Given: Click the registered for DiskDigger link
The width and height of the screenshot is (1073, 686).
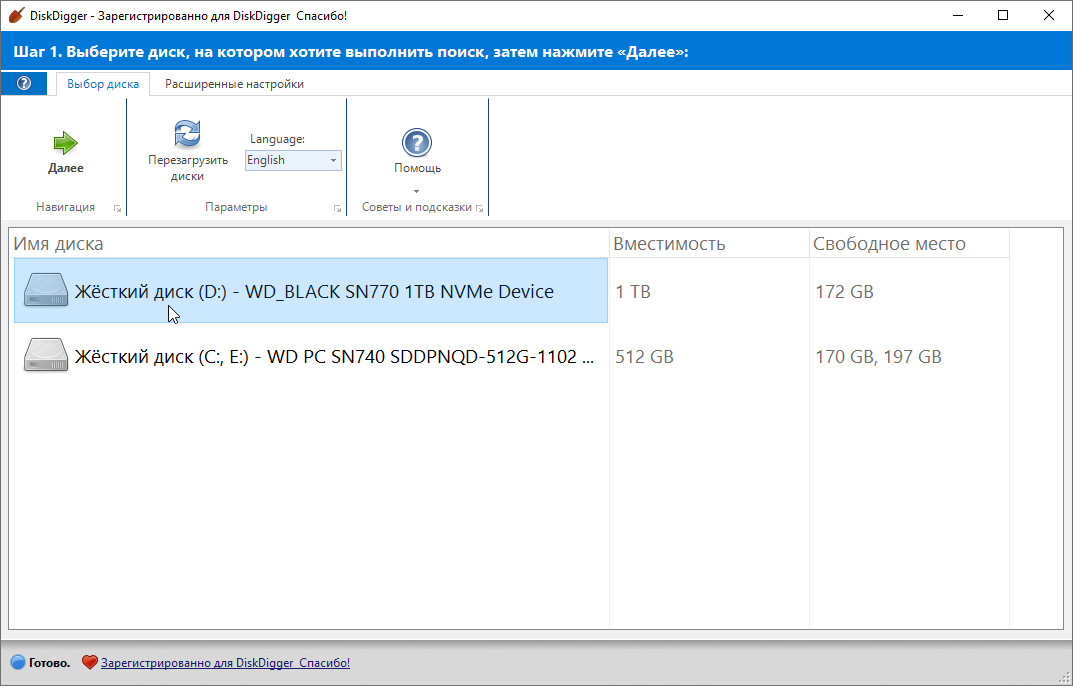Looking at the screenshot, I should pos(225,662).
